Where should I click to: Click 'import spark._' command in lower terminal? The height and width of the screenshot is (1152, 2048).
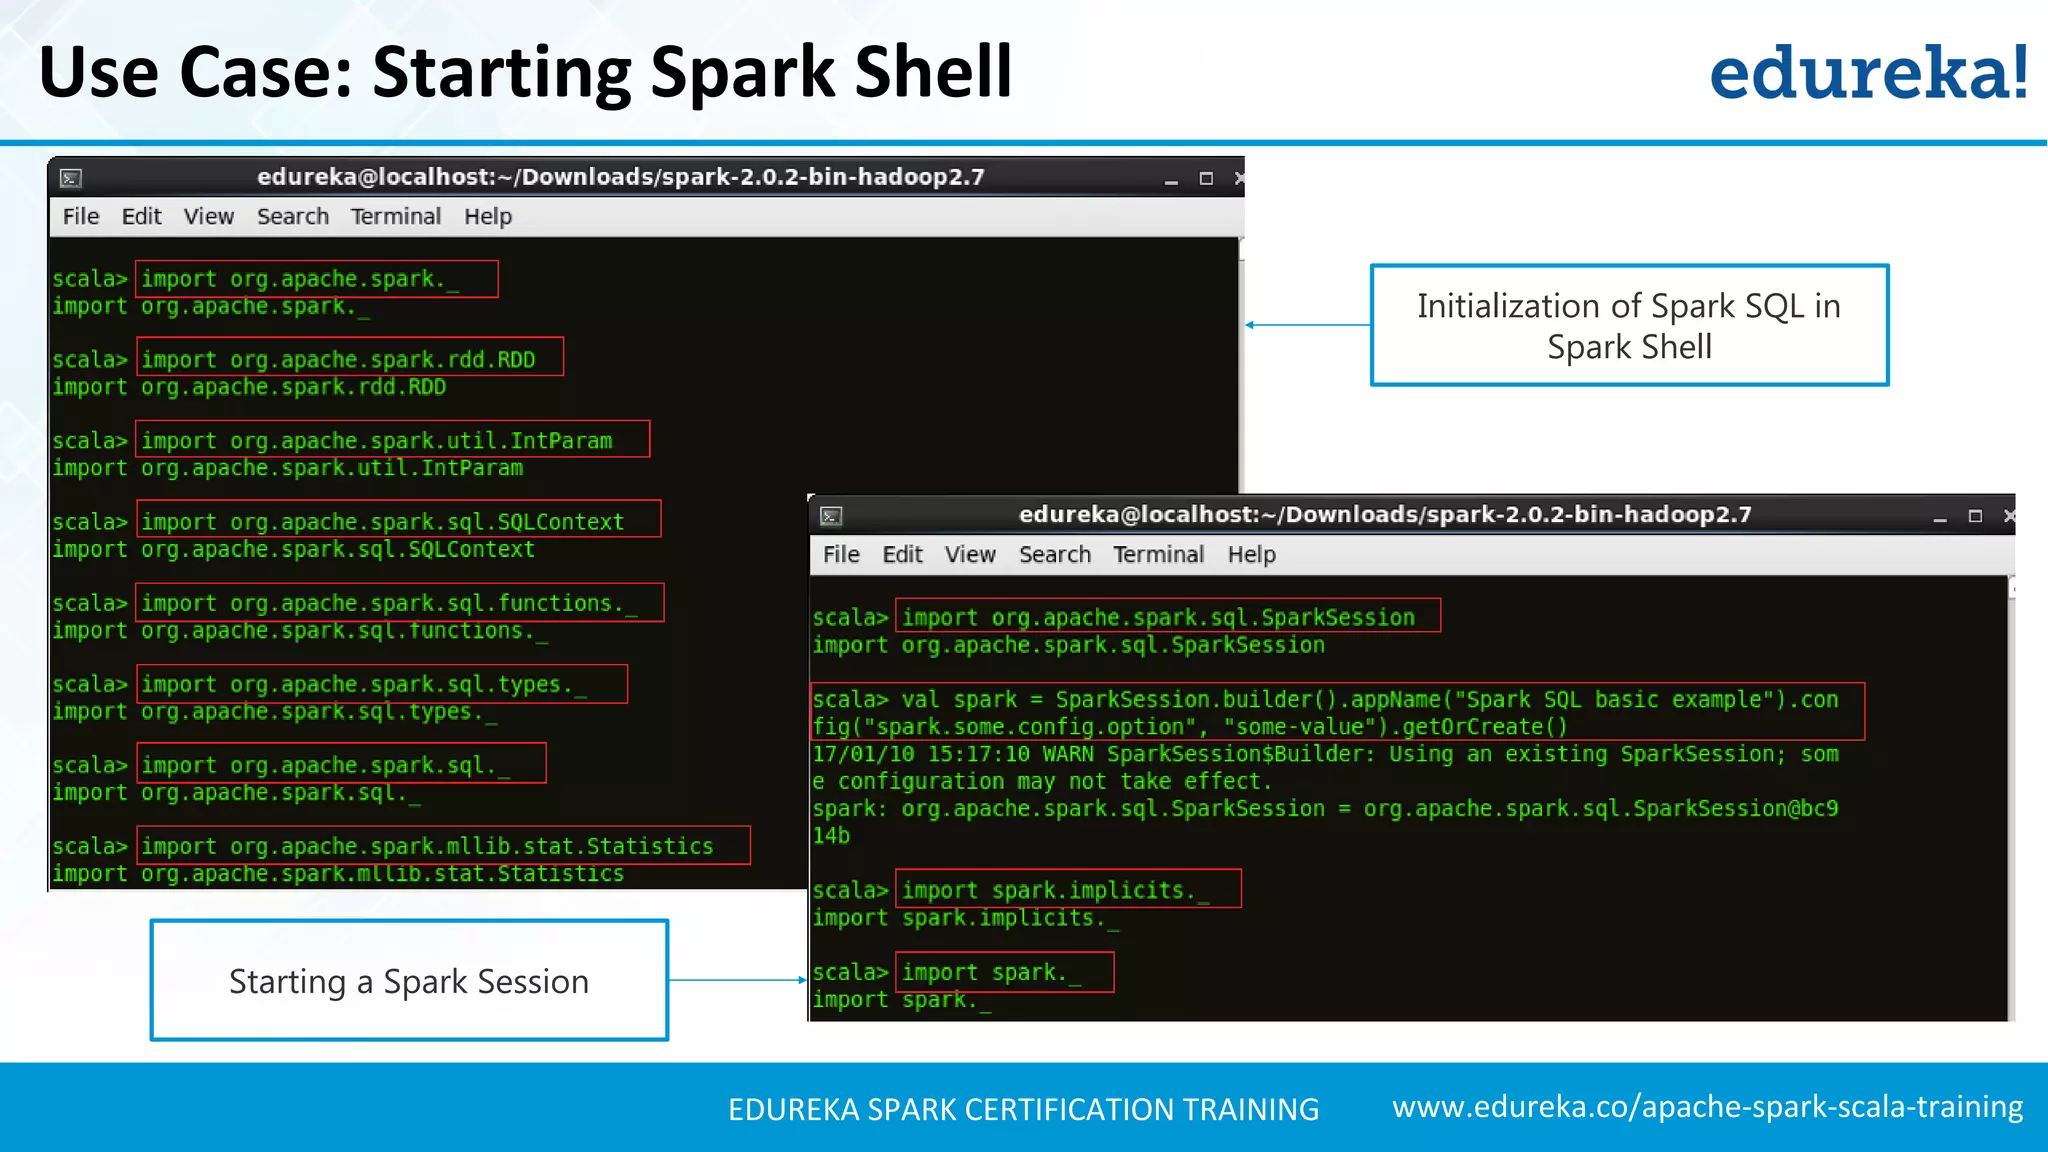pos(1004,972)
